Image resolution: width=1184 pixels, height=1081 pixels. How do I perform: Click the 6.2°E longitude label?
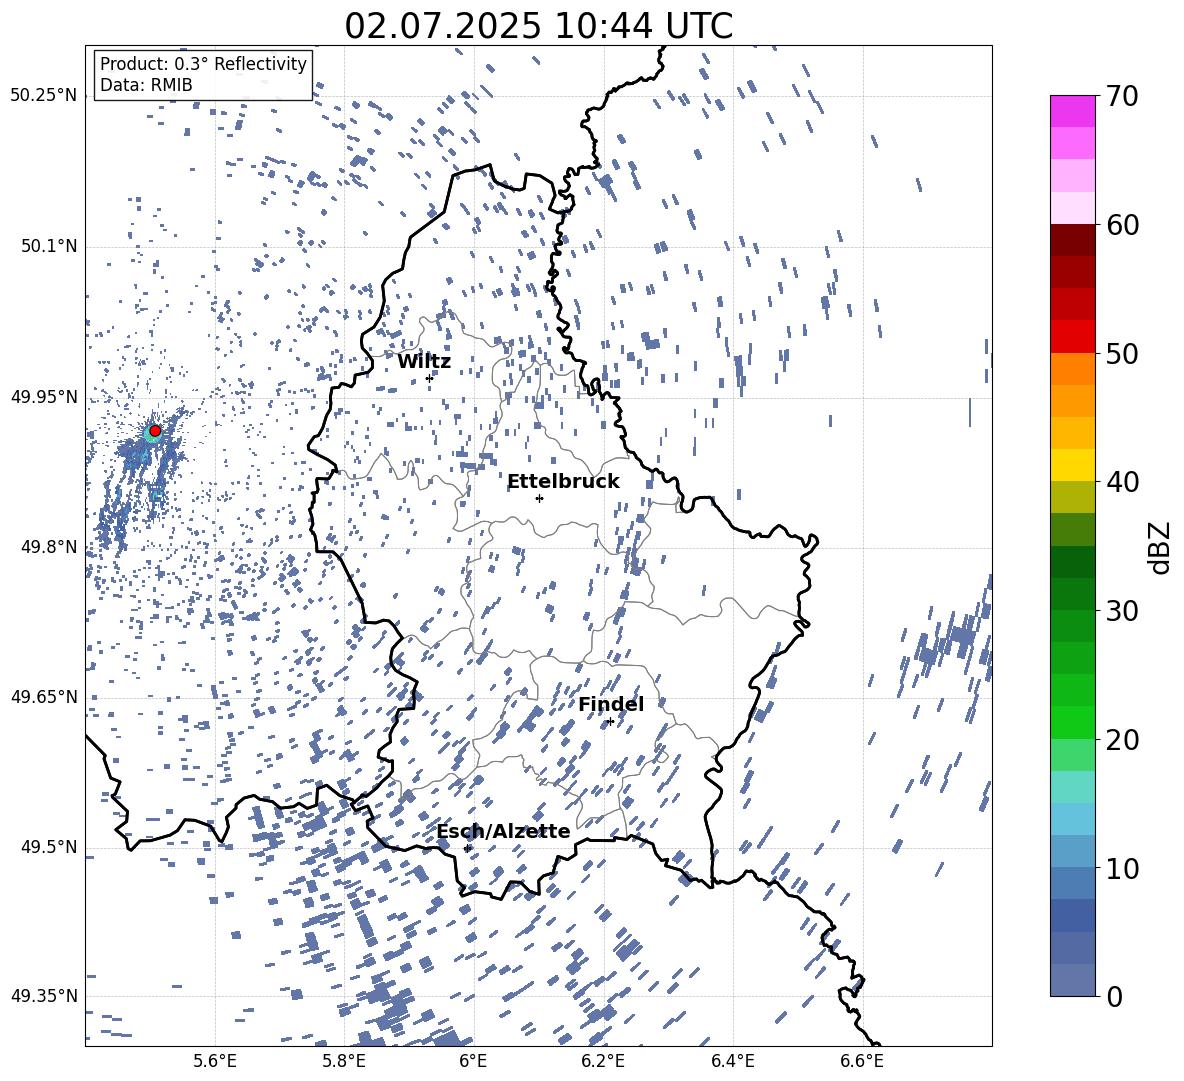[x=603, y=1061]
